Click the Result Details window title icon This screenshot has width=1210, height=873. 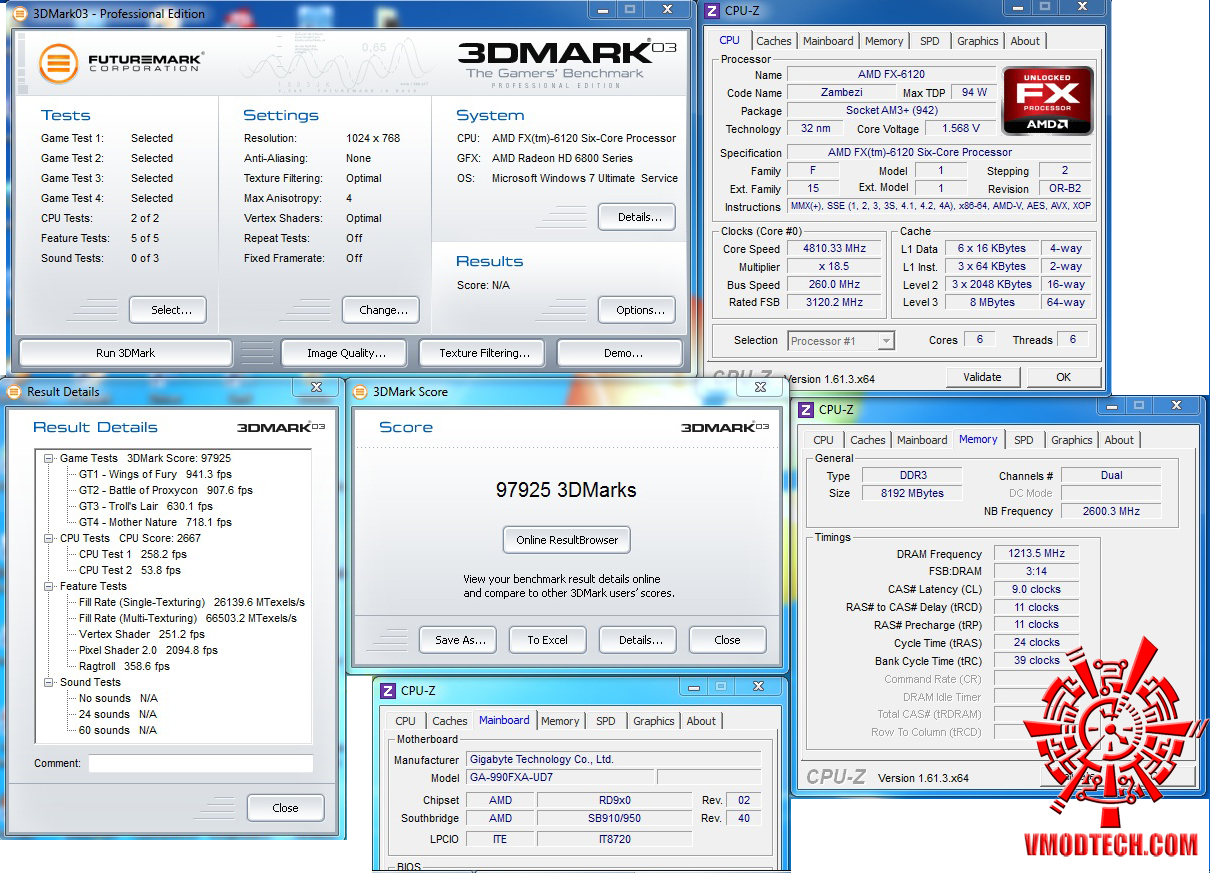pos(13,391)
